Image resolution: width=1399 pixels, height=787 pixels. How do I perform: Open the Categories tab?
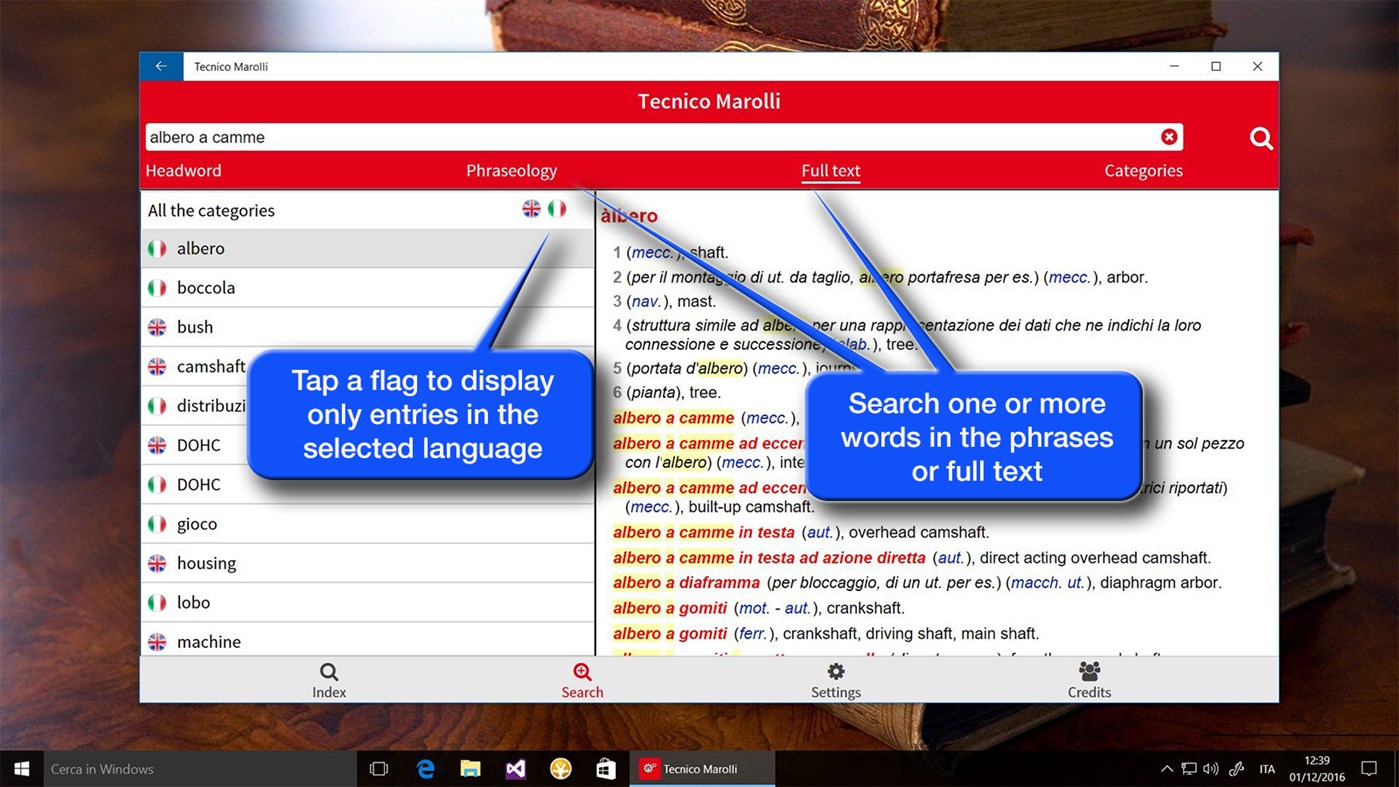click(x=1143, y=170)
